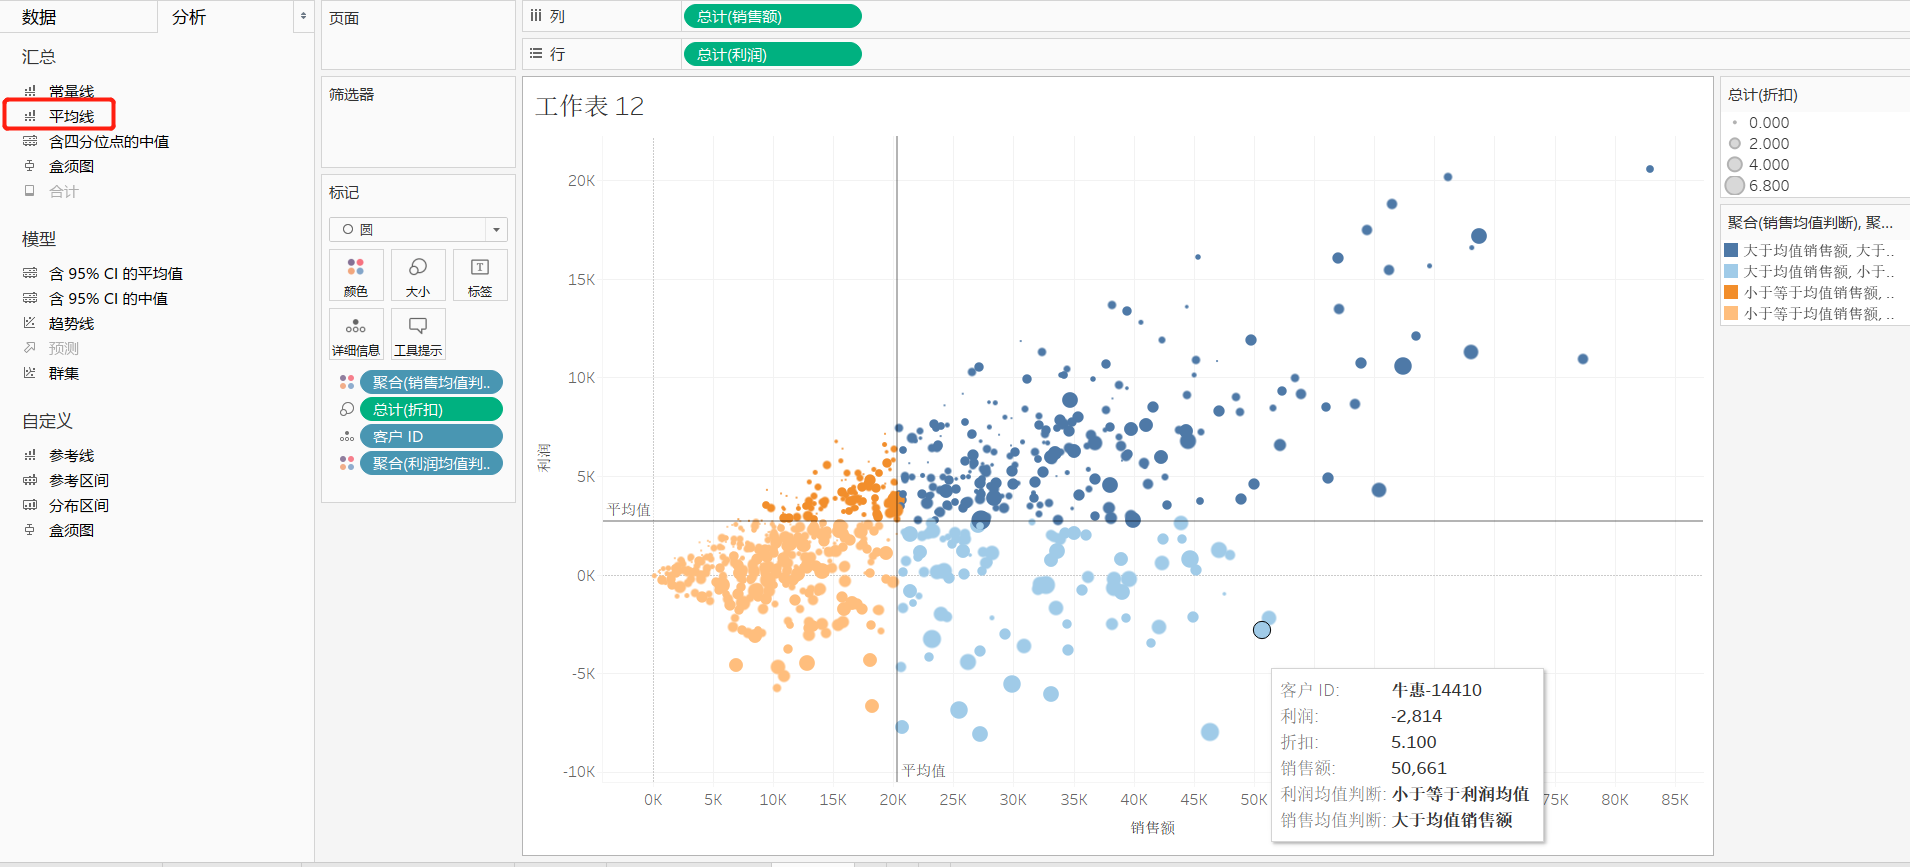1910x867 pixels.
Task: Click color icon beside 聚合(销售均值判断) pill
Action: pos(347,382)
